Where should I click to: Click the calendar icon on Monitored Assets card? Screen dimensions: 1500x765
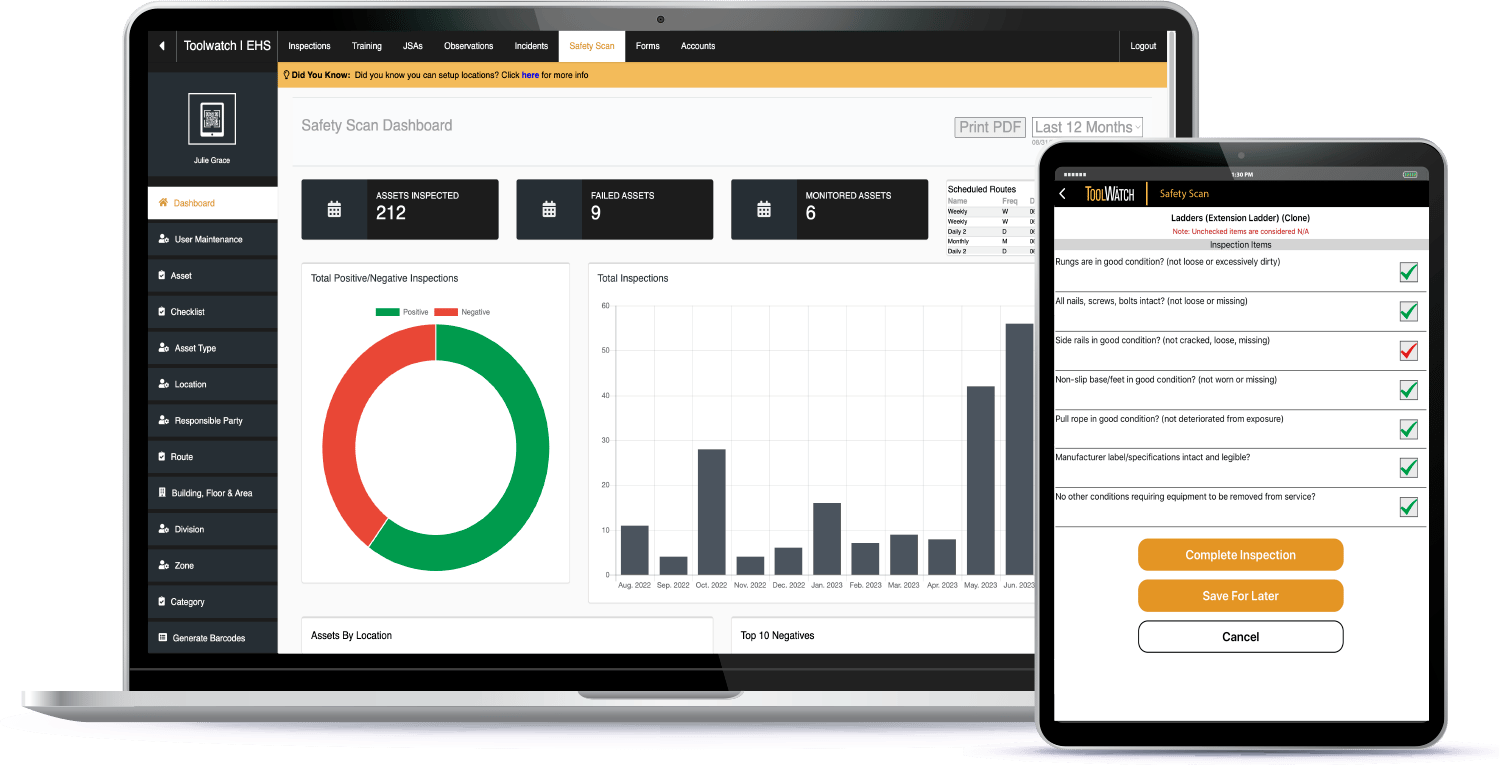[x=764, y=210]
